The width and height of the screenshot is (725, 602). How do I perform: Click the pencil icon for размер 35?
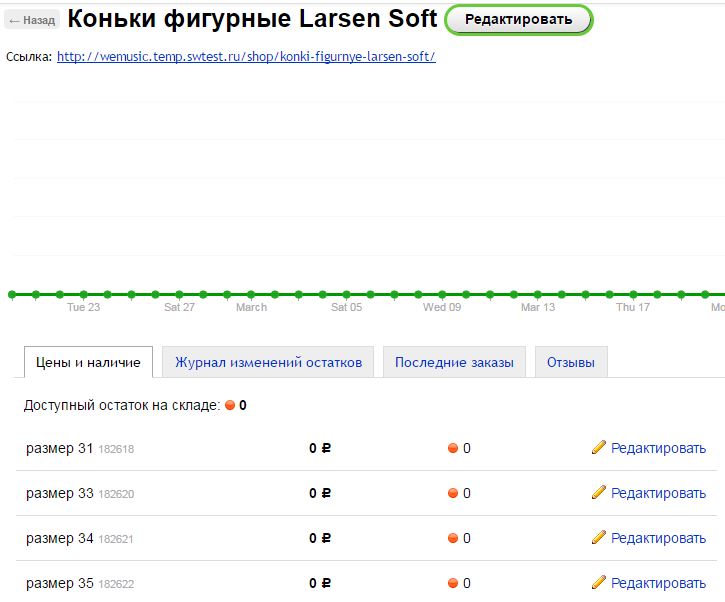tap(599, 582)
